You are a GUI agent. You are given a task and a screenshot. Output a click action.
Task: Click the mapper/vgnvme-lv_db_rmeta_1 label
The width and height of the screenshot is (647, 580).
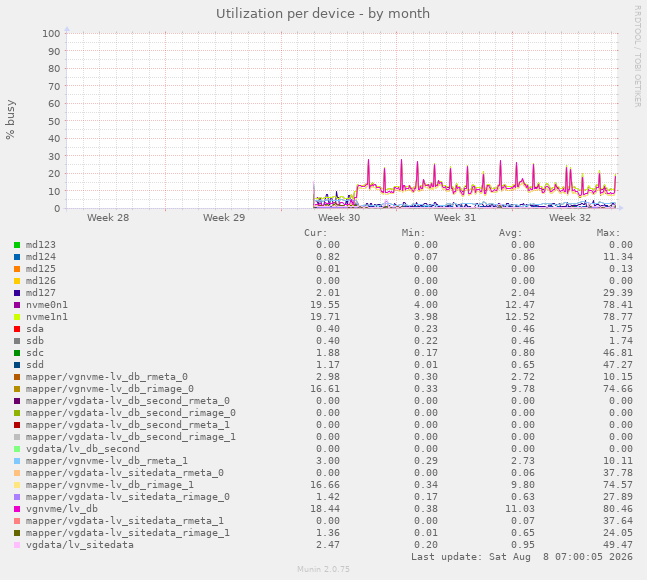(x=107, y=460)
